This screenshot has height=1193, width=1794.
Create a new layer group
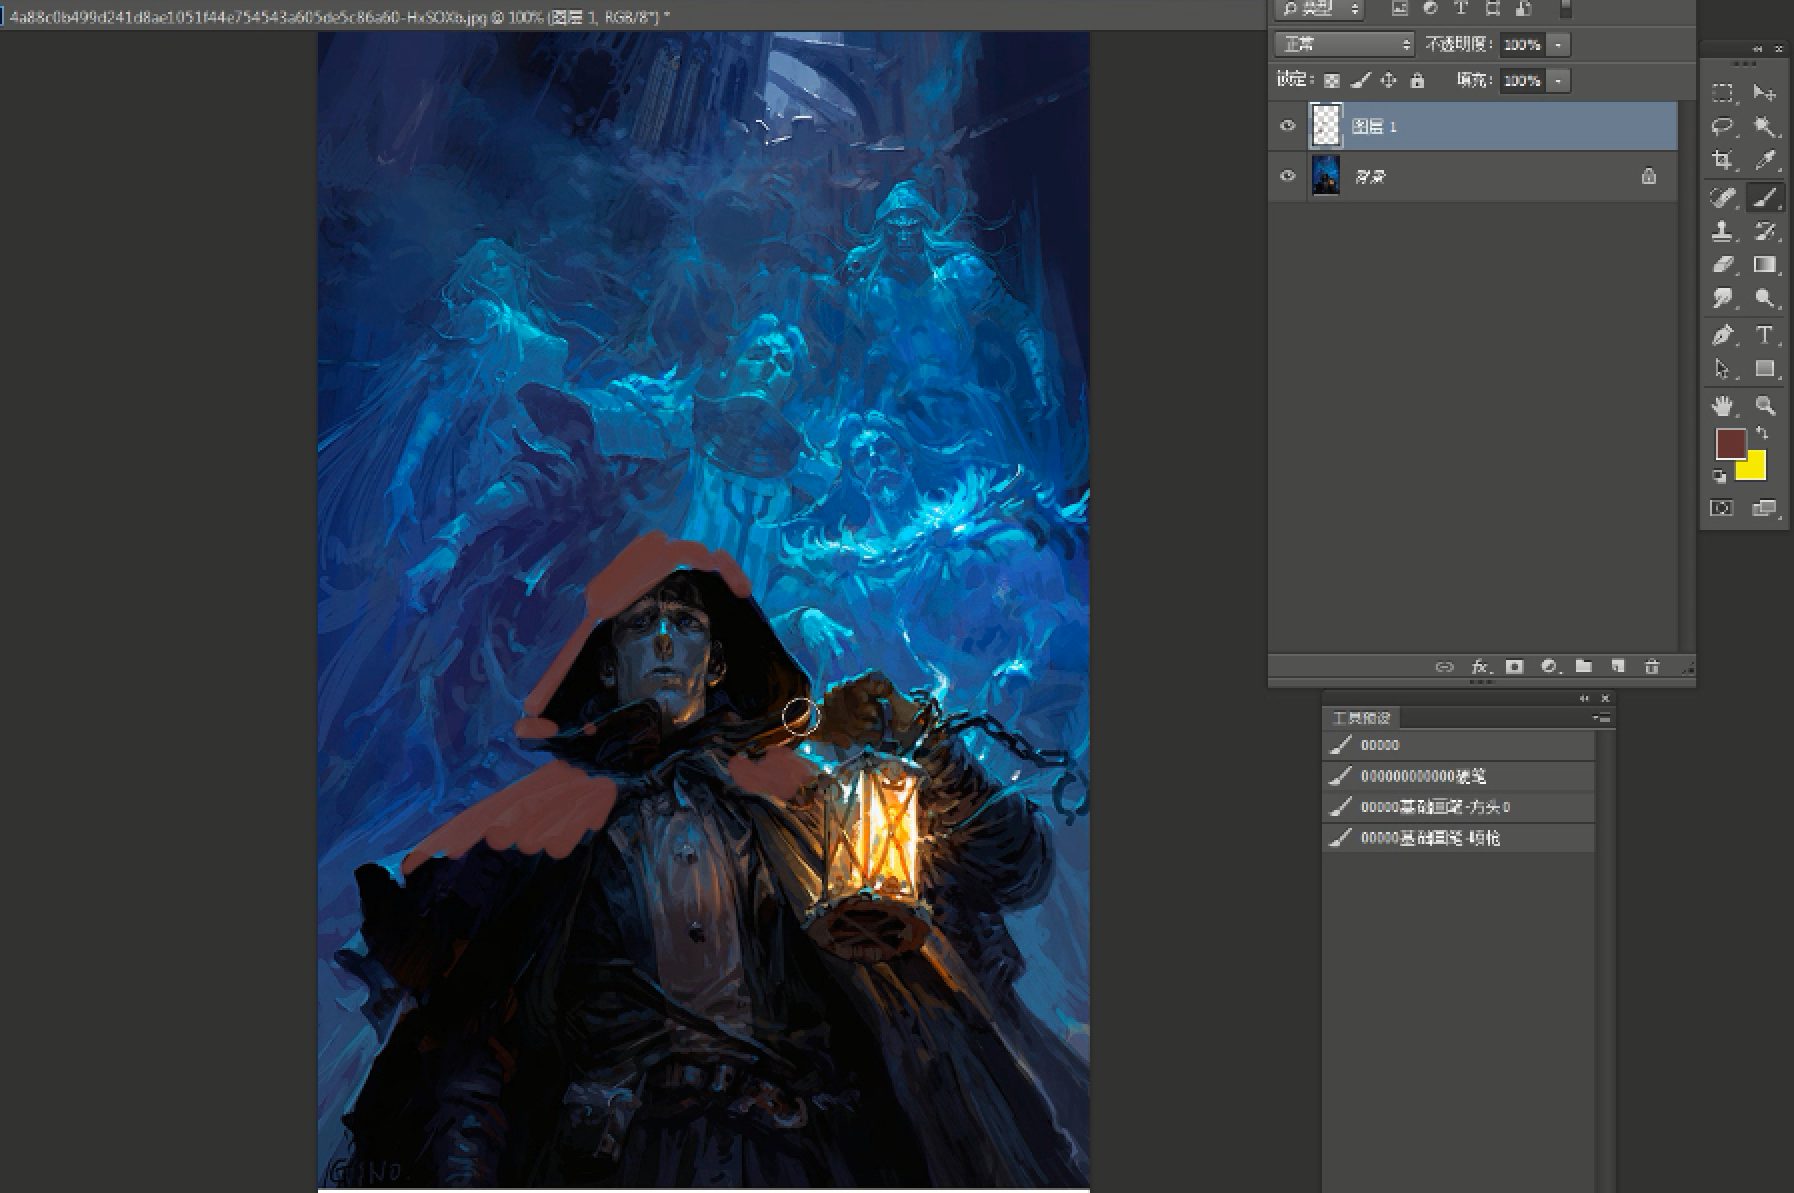(1583, 667)
